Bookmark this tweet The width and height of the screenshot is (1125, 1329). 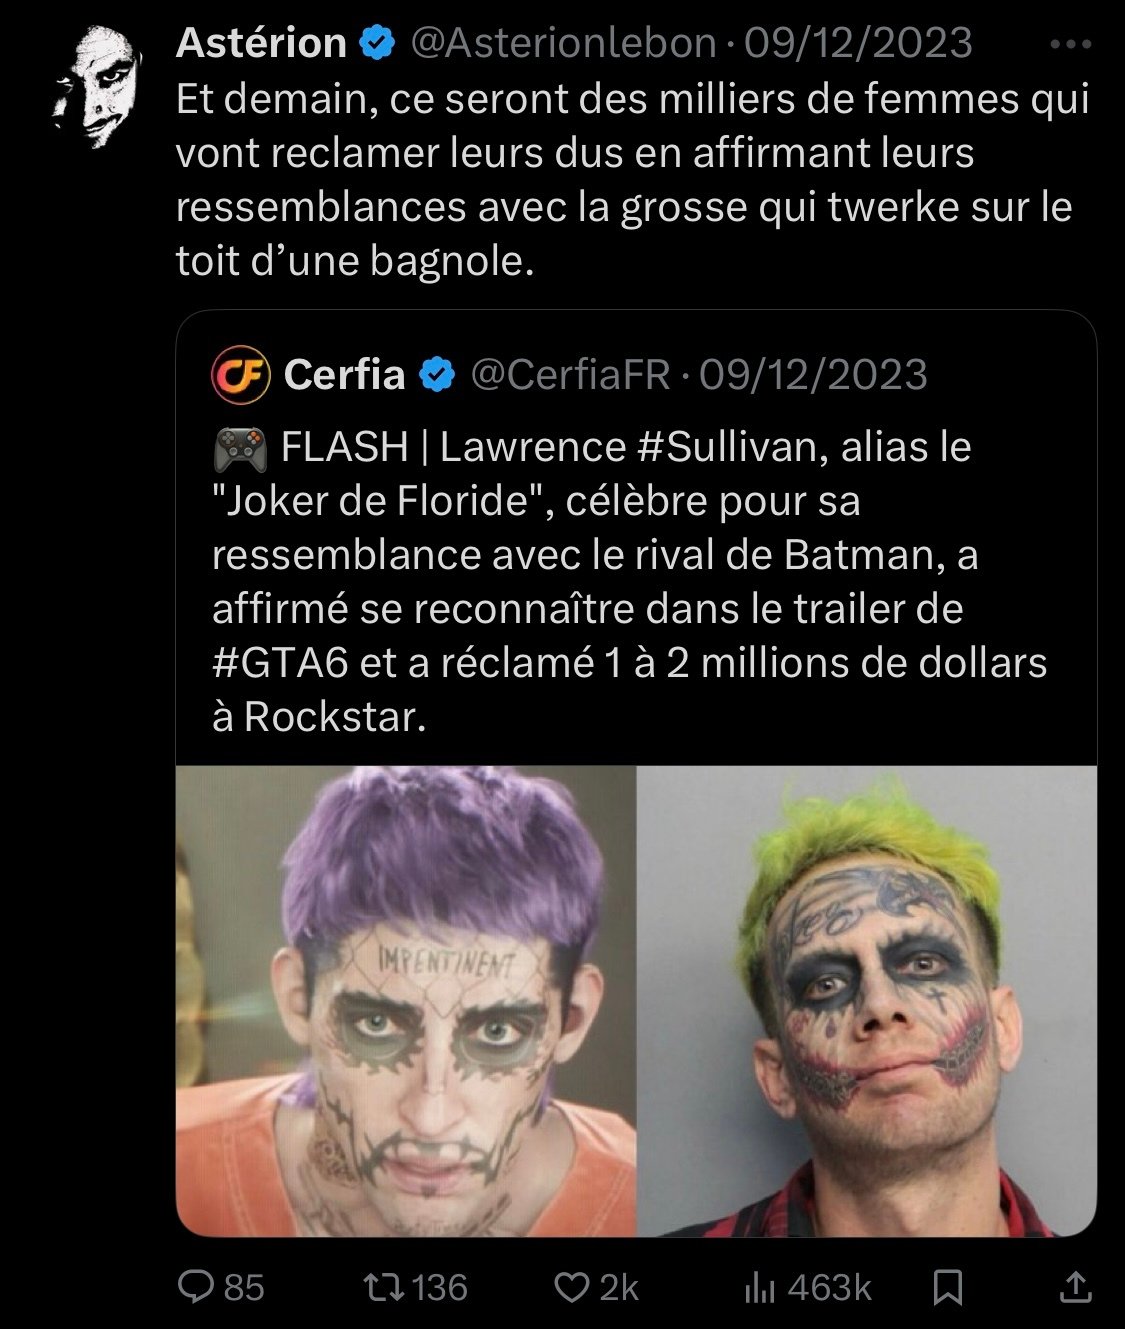click(x=947, y=1287)
